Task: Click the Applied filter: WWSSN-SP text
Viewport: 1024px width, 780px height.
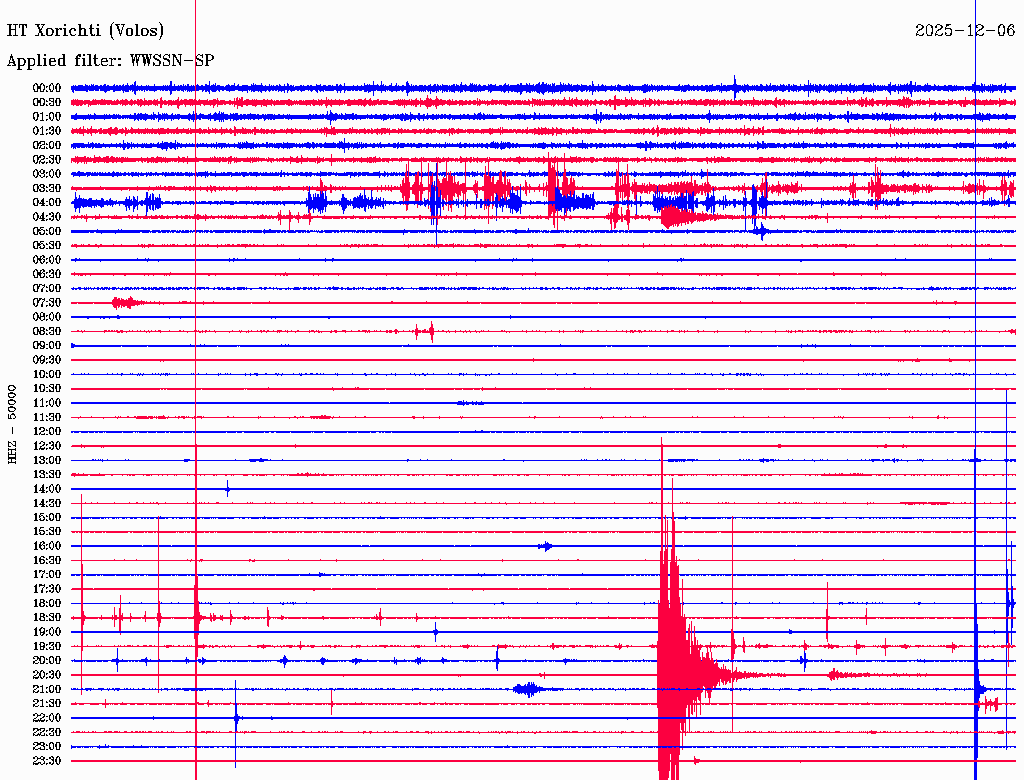Action: [x=110, y=61]
